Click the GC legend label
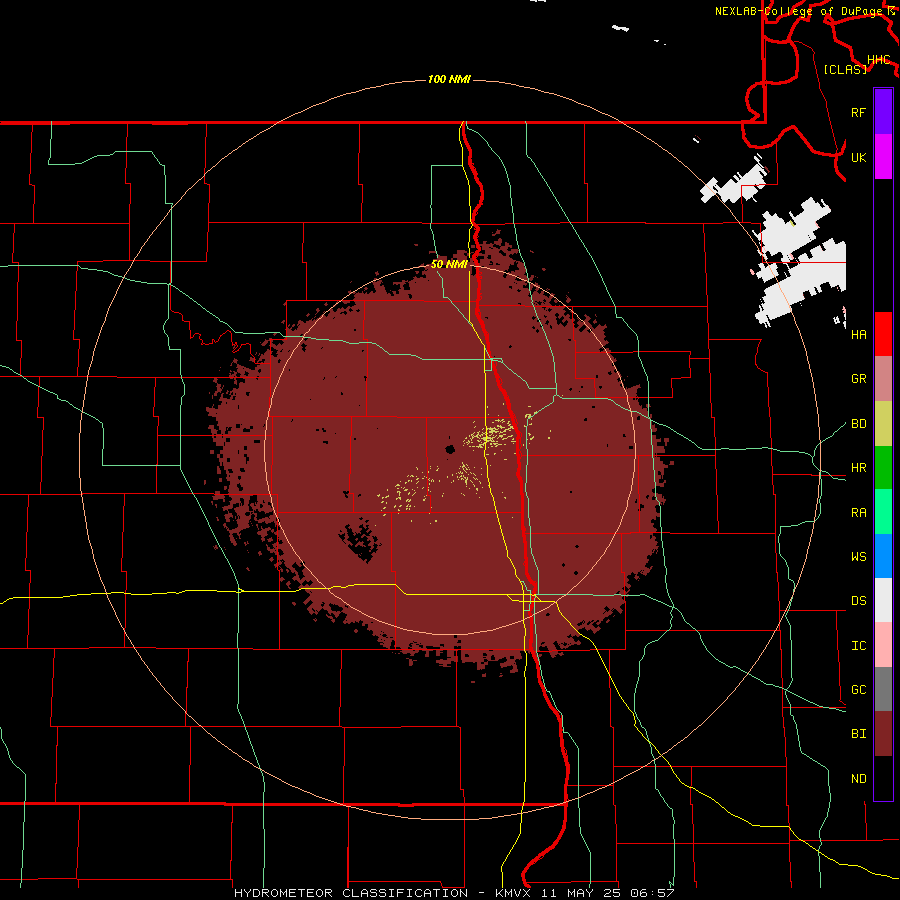The width and height of the screenshot is (900, 900). [x=858, y=689]
